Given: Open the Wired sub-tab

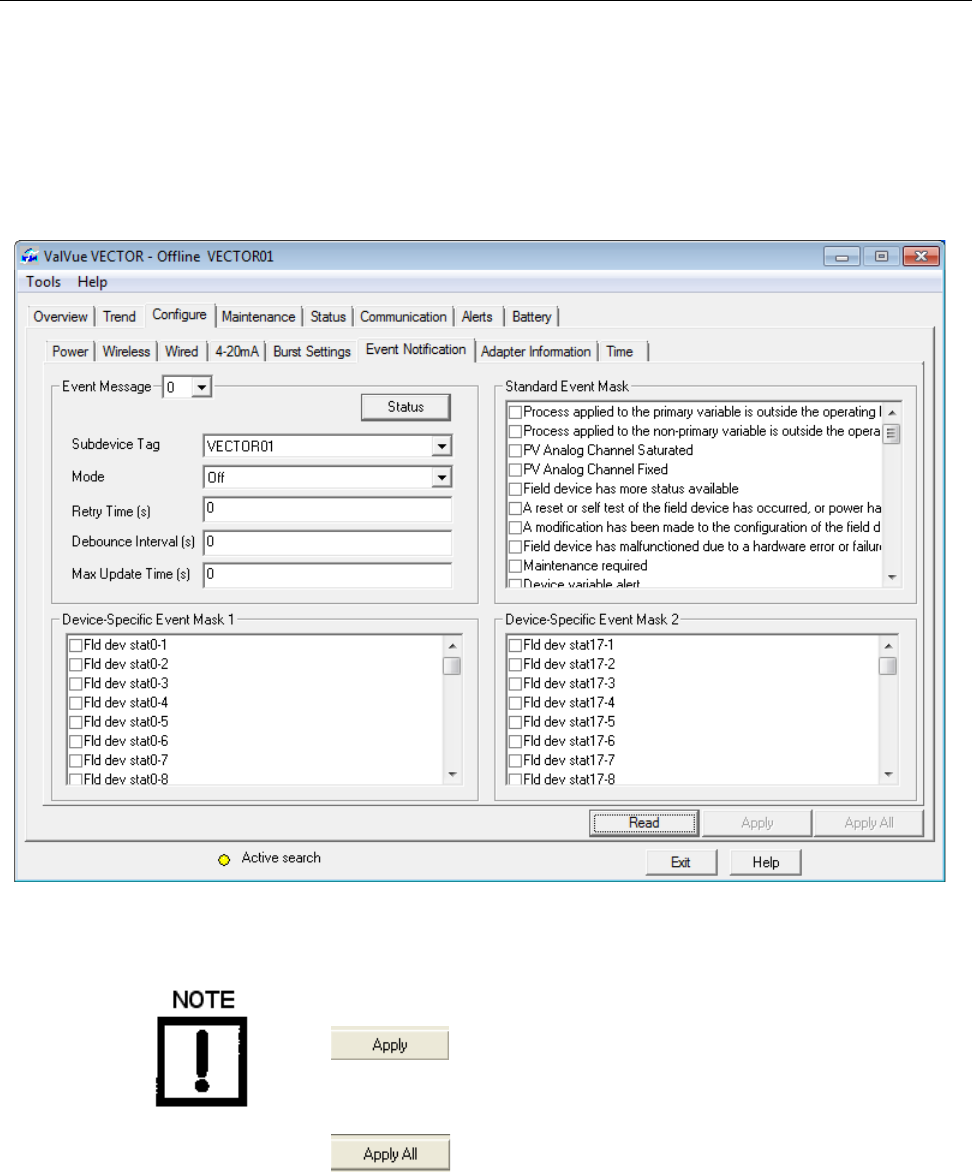Looking at the screenshot, I should click(182, 351).
